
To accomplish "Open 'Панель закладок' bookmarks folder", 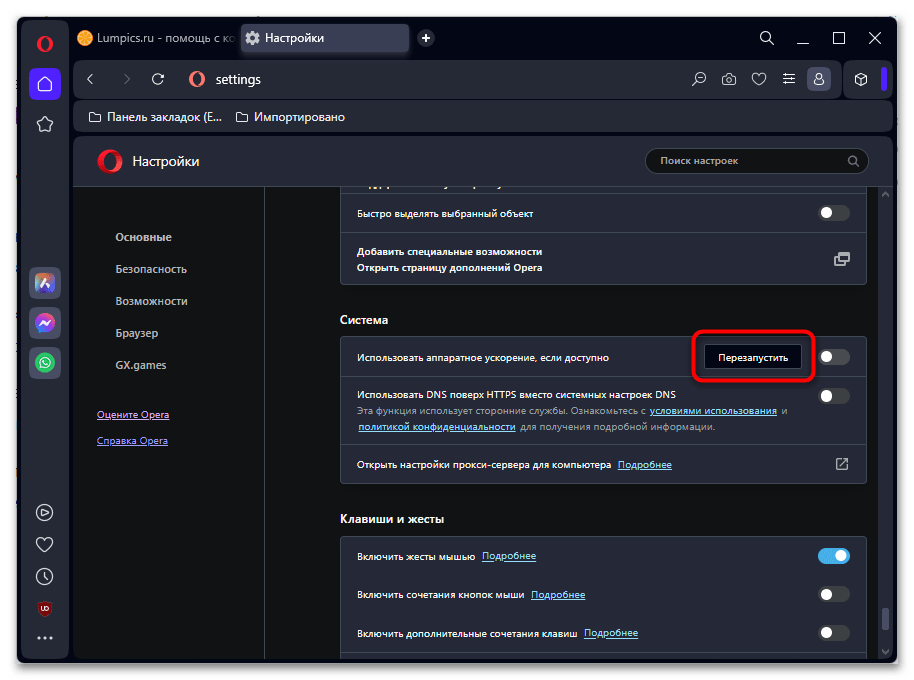I will pyautogui.click(x=155, y=117).
